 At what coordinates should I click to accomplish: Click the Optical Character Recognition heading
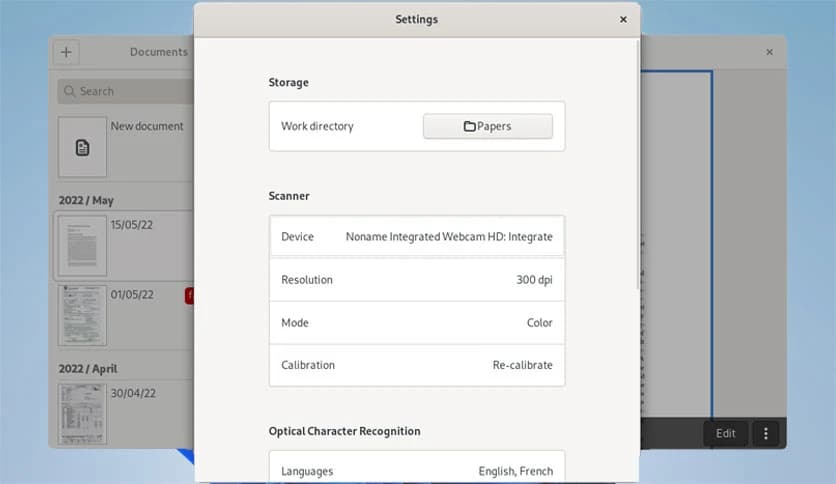click(x=344, y=431)
